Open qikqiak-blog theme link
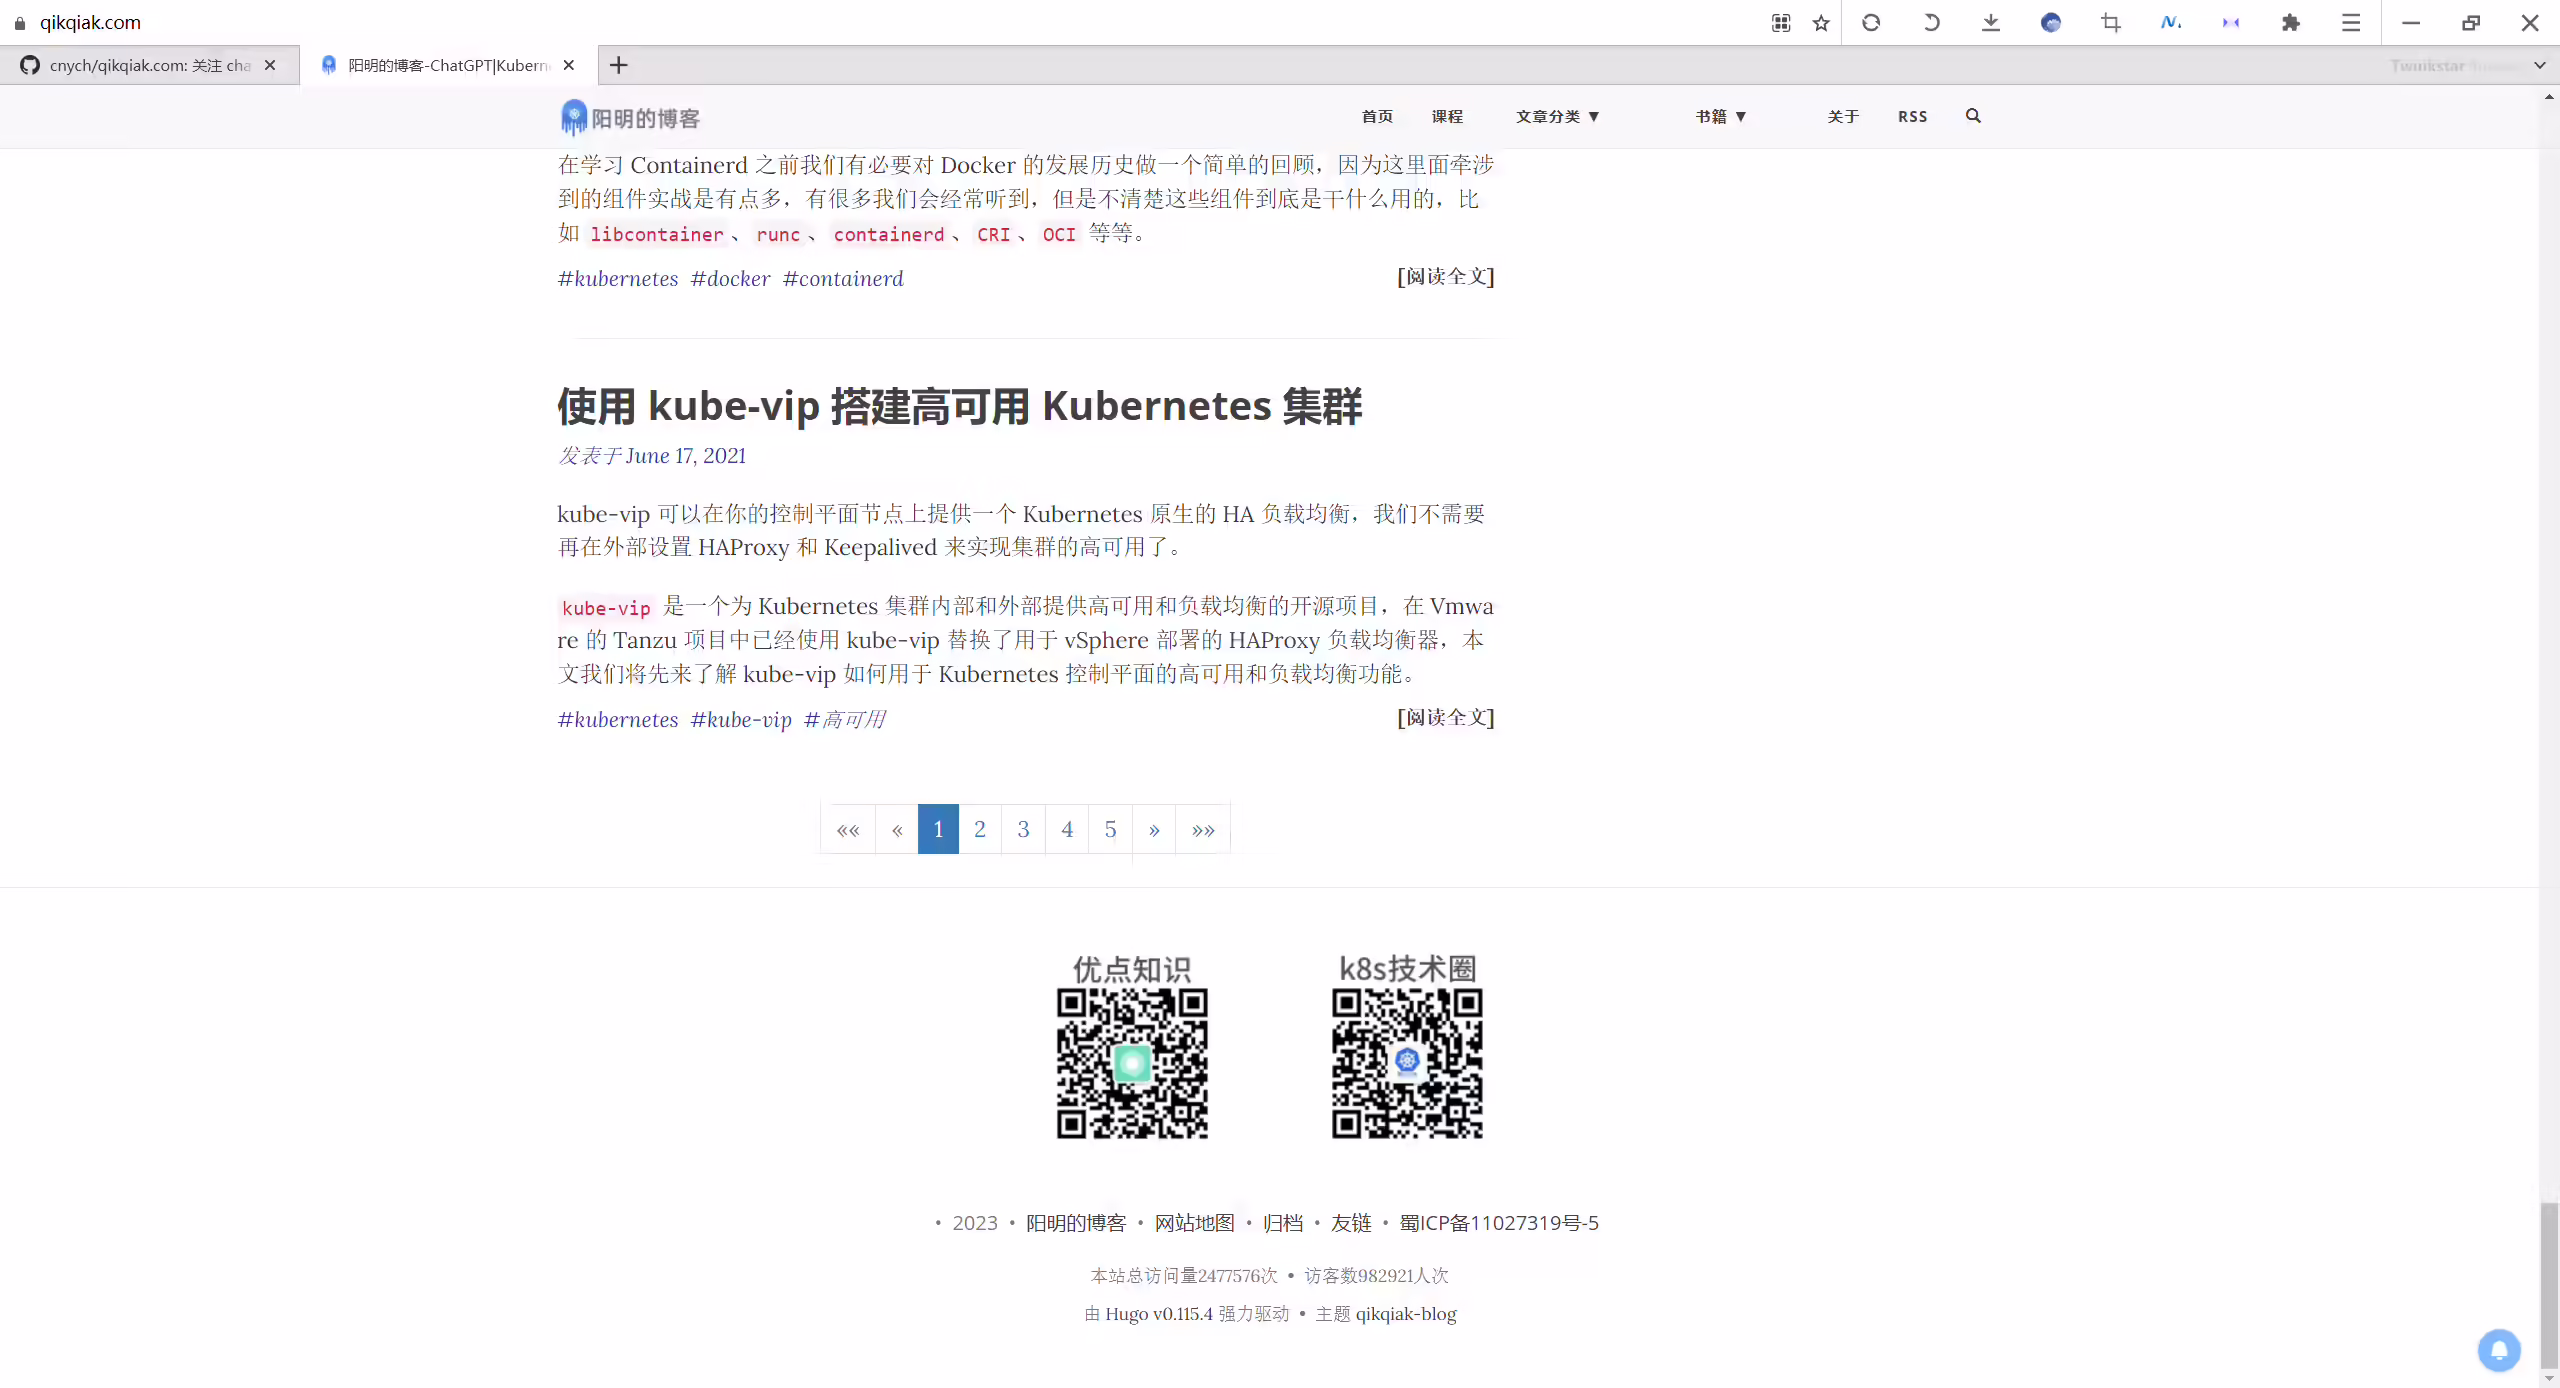The height and width of the screenshot is (1388, 2560). tap(1406, 1314)
